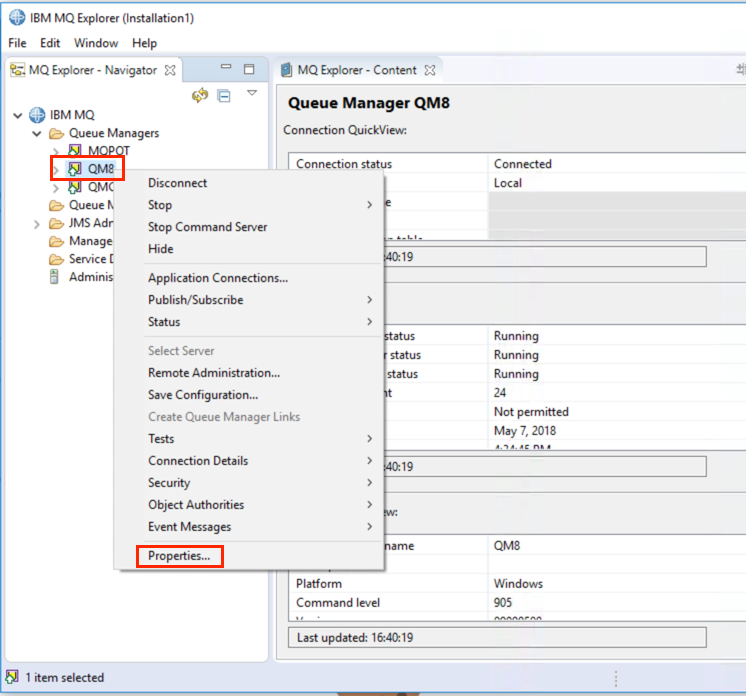The height and width of the screenshot is (696, 746).
Task: Close the MQ Explorer - Navigator tab
Action: (x=170, y=70)
